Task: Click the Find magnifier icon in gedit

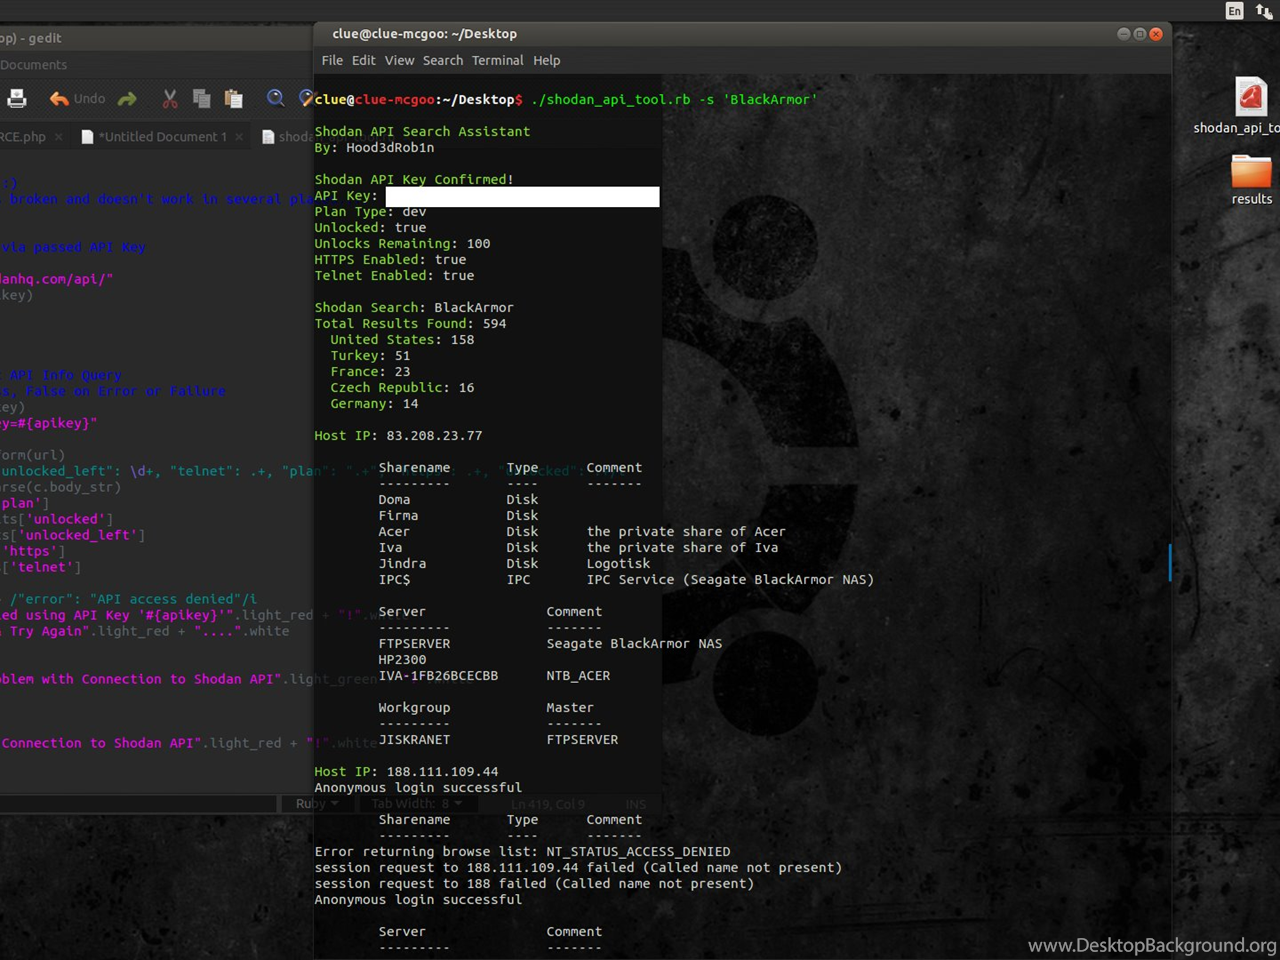Action: click(275, 98)
